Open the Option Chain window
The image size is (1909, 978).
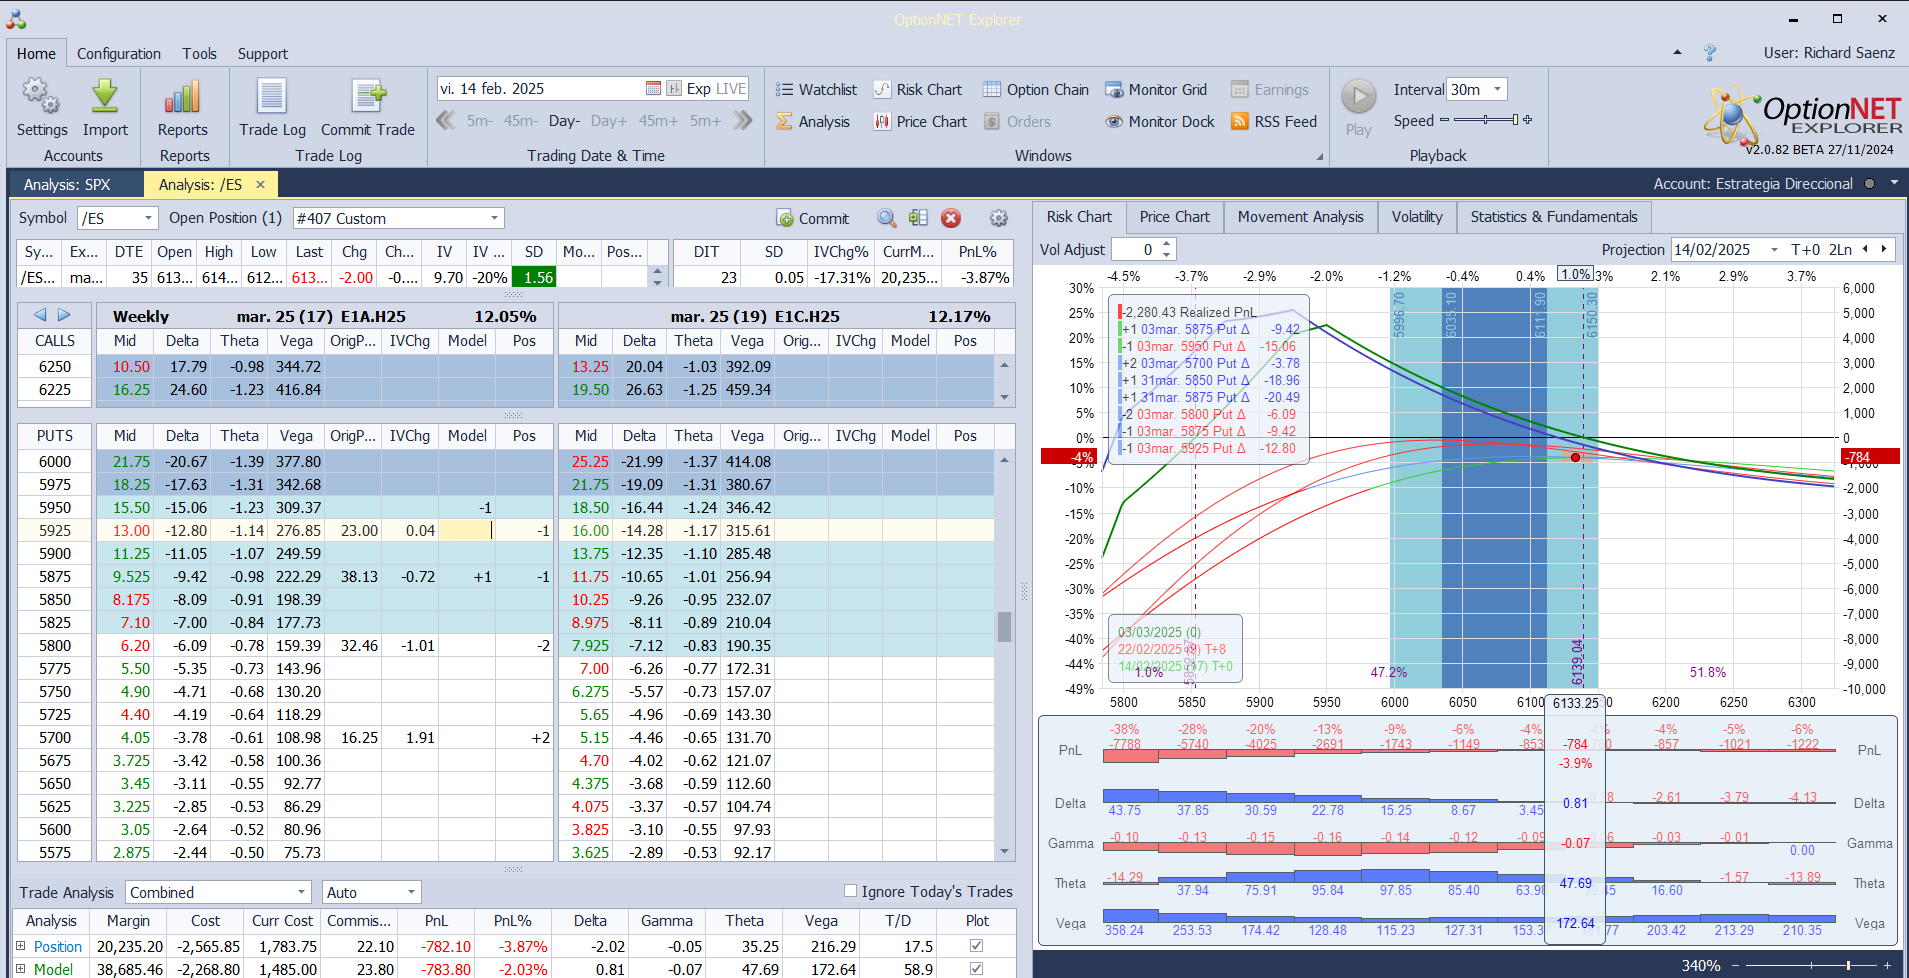(x=1035, y=90)
